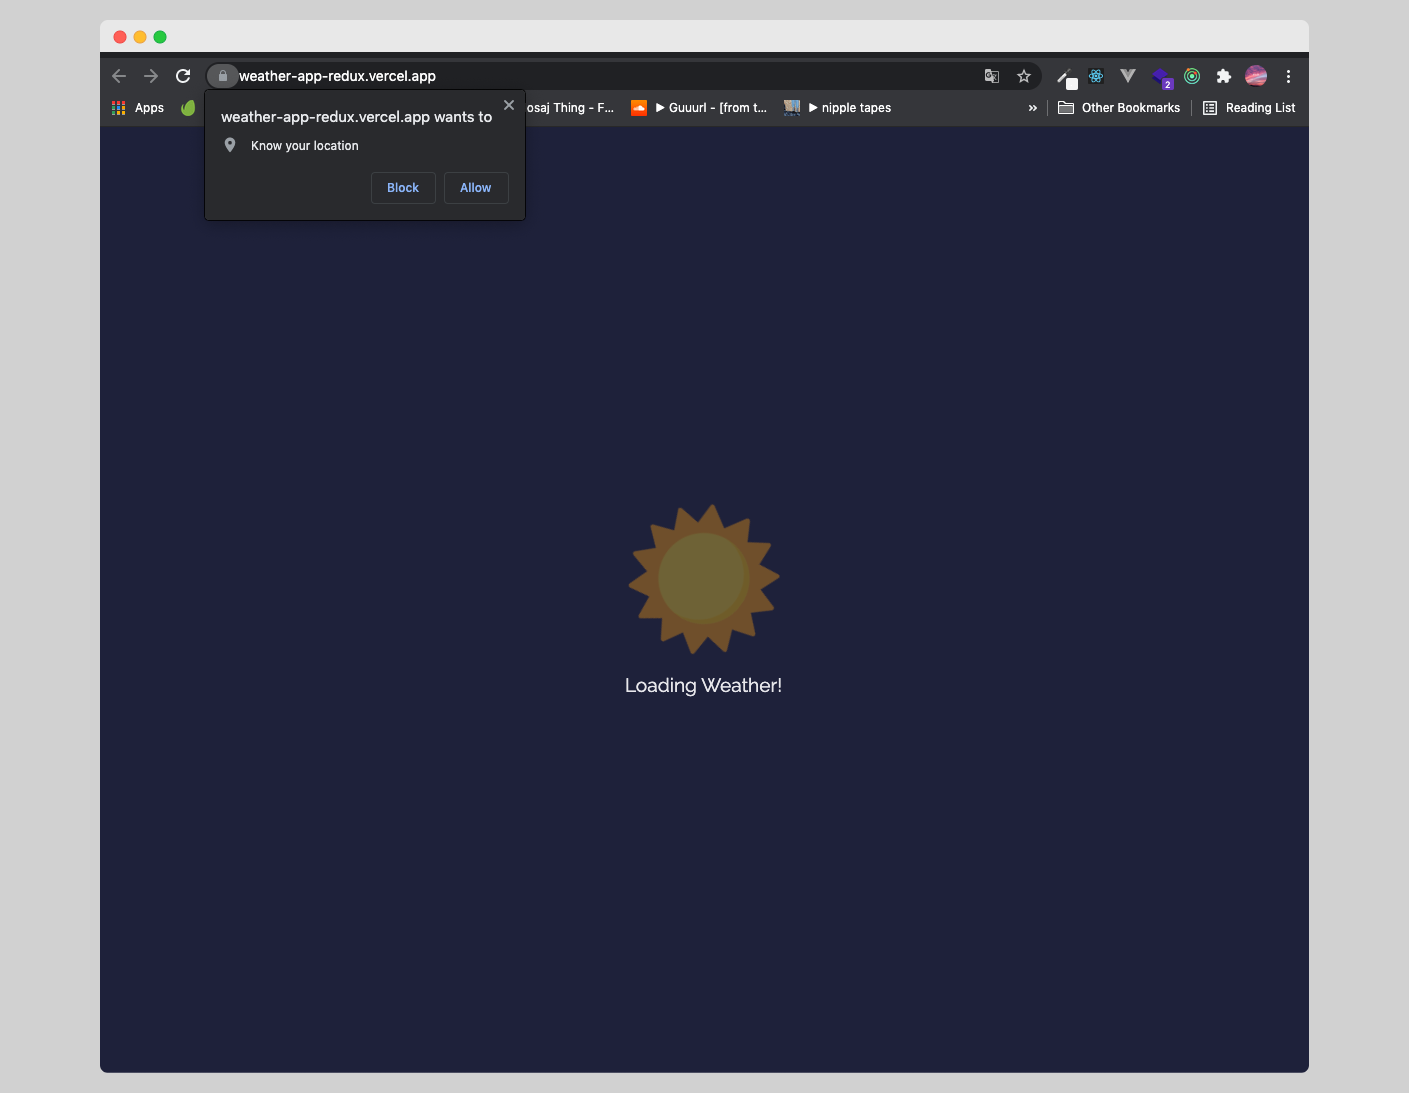Block the location permission request
Image resolution: width=1409 pixels, height=1093 pixels.
[403, 188]
